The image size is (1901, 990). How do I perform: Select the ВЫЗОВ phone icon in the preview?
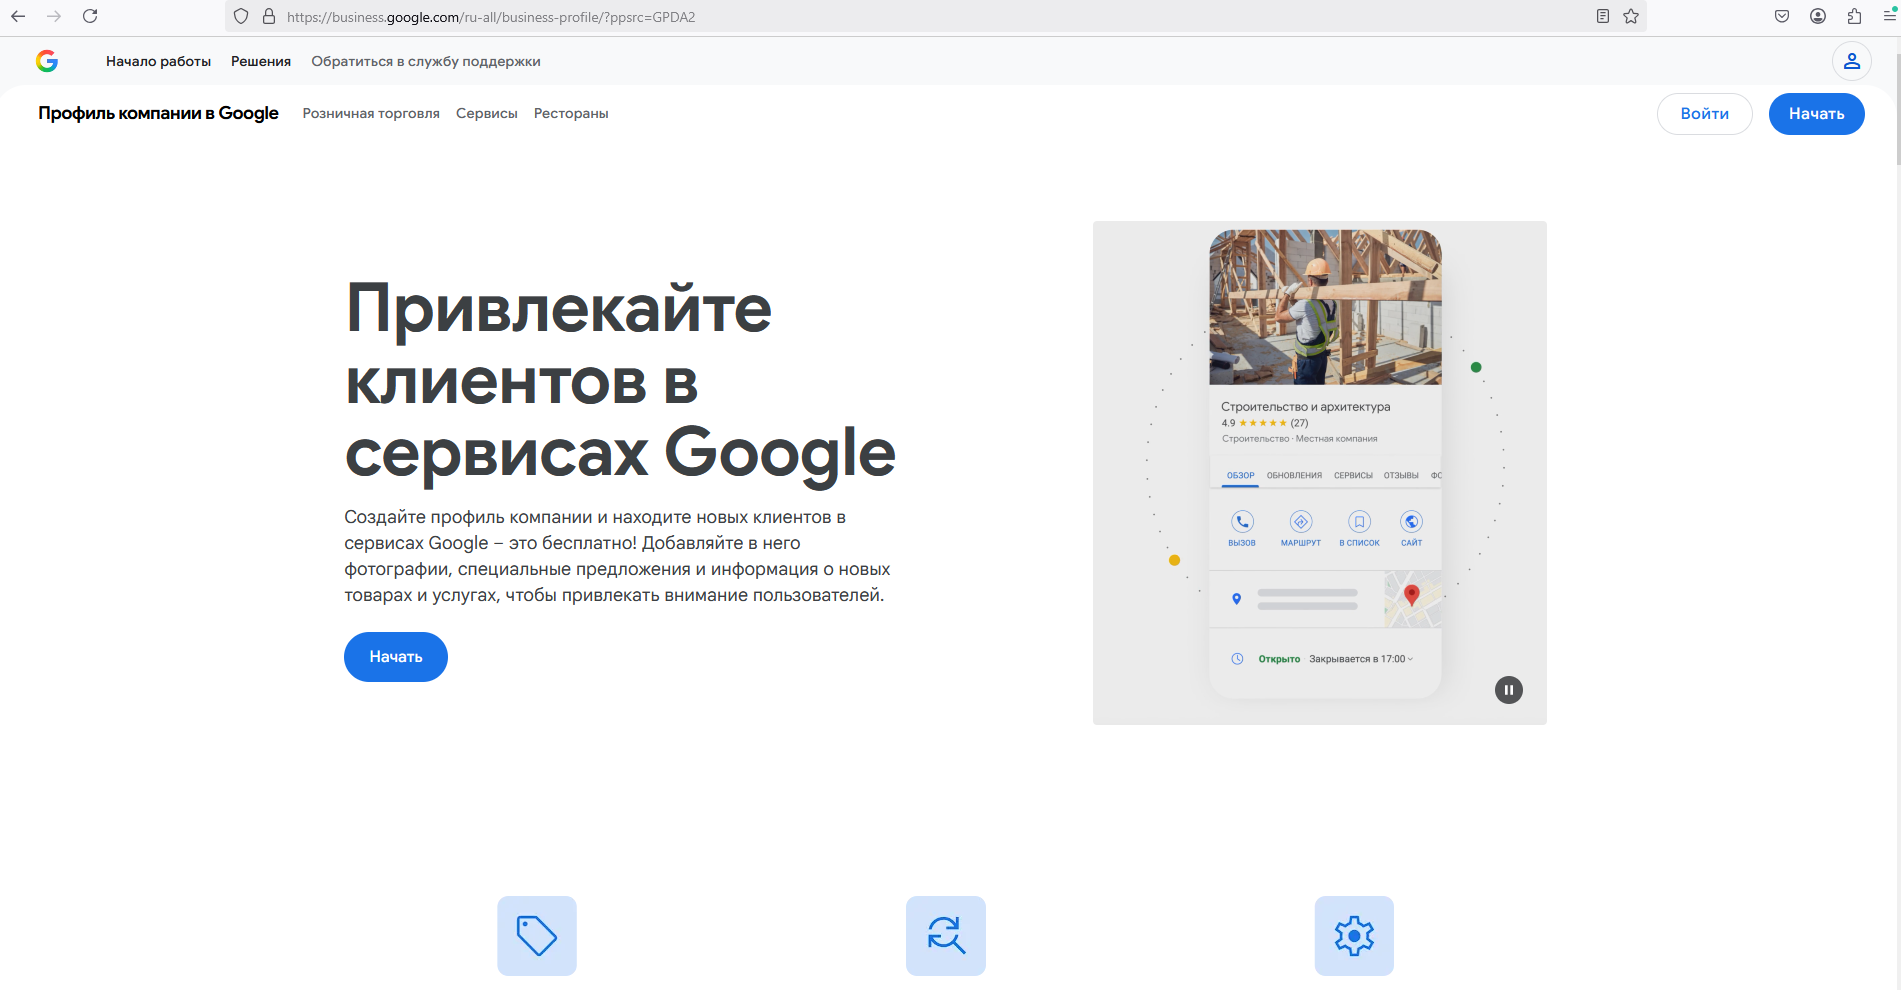pyautogui.click(x=1242, y=522)
